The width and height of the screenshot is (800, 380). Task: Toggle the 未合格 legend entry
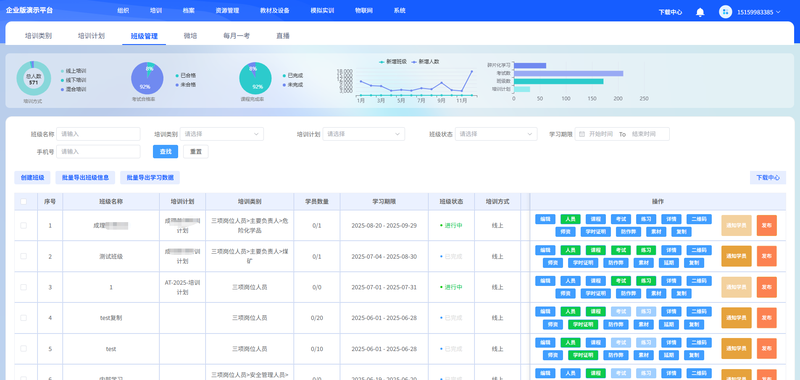185,85
